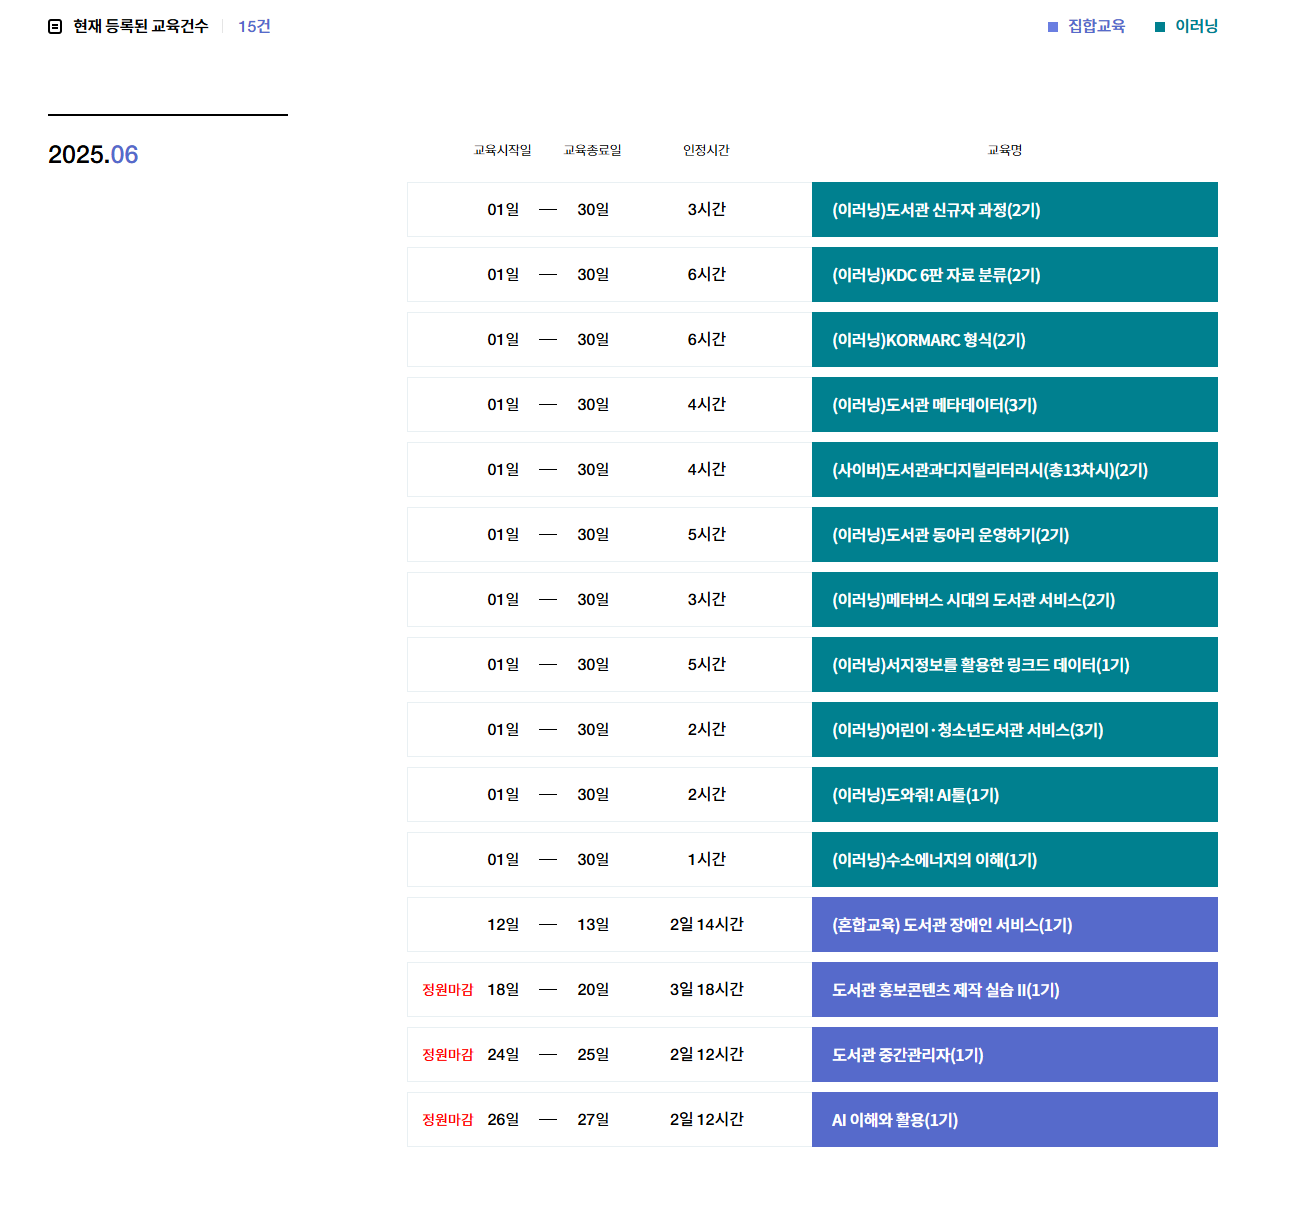Click the teal 이러닝 legend square
1314x1205 pixels.
tap(1160, 27)
